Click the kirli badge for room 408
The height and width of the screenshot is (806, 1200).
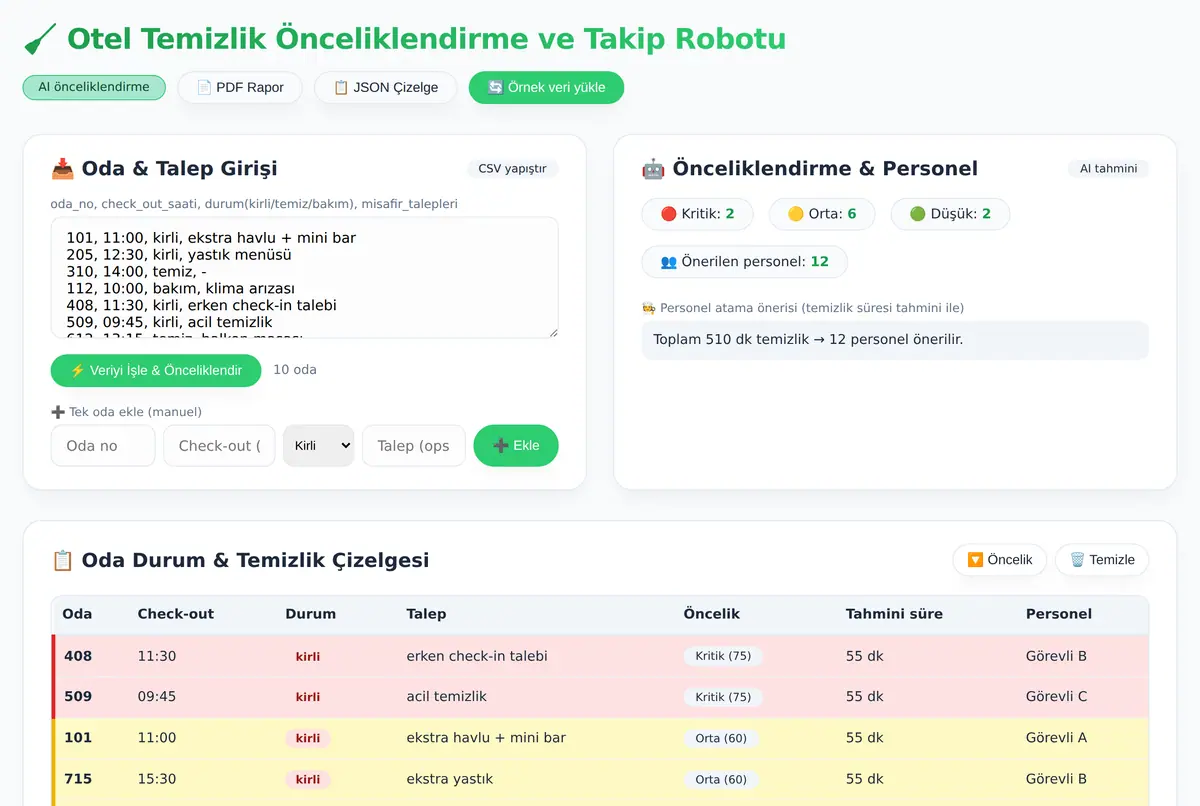coord(308,657)
